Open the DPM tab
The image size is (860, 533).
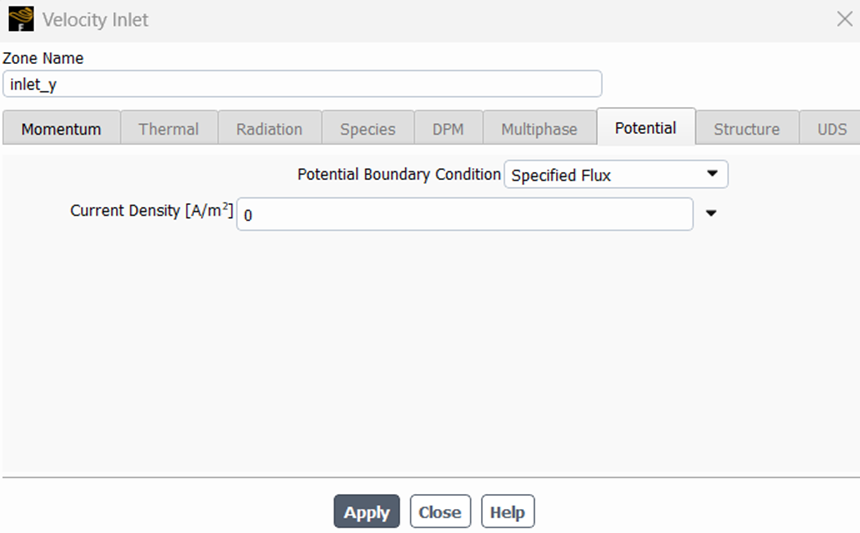pos(448,129)
